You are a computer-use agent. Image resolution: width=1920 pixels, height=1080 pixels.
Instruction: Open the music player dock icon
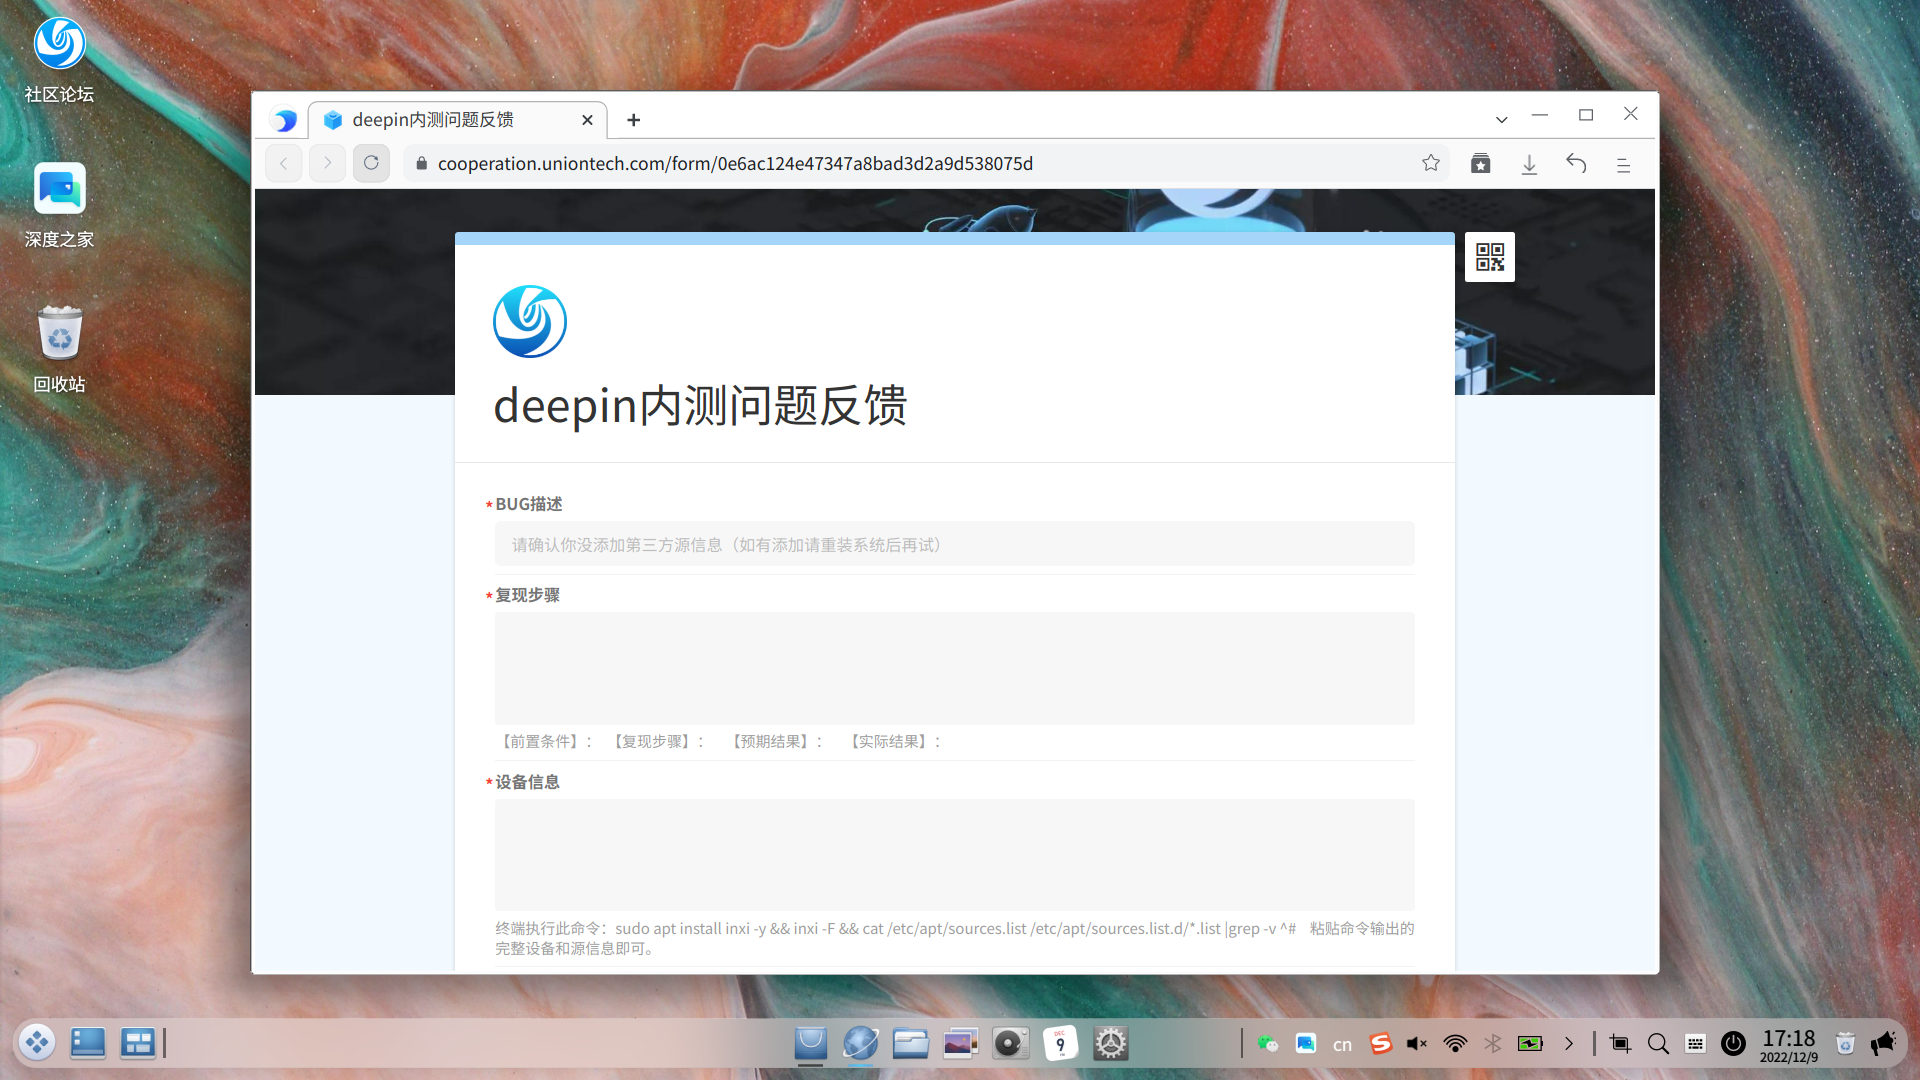point(1011,1043)
